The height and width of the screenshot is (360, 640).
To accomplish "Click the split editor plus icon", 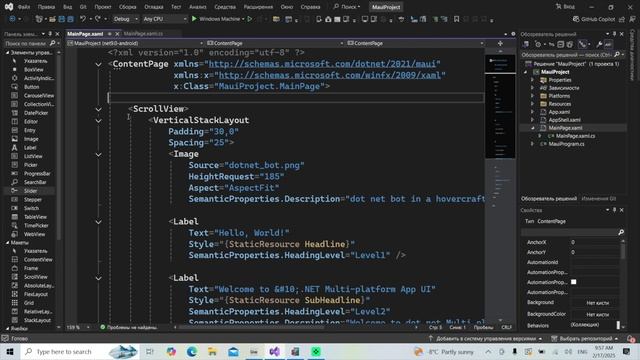I will 500,43.
